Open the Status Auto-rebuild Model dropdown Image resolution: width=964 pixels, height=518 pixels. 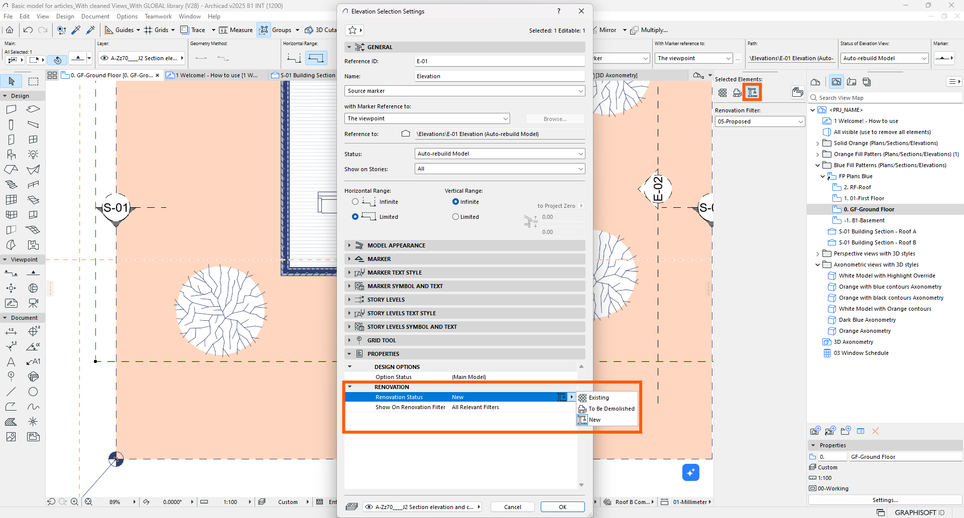coord(500,154)
